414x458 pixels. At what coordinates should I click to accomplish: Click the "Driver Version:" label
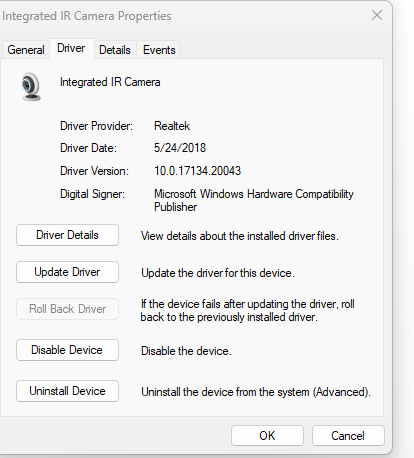[x=94, y=171]
